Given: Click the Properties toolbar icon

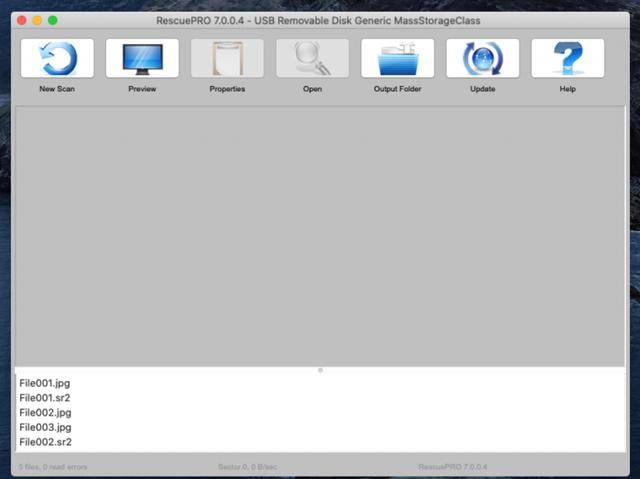Looking at the screenshot, I should (x=227, y=59).
